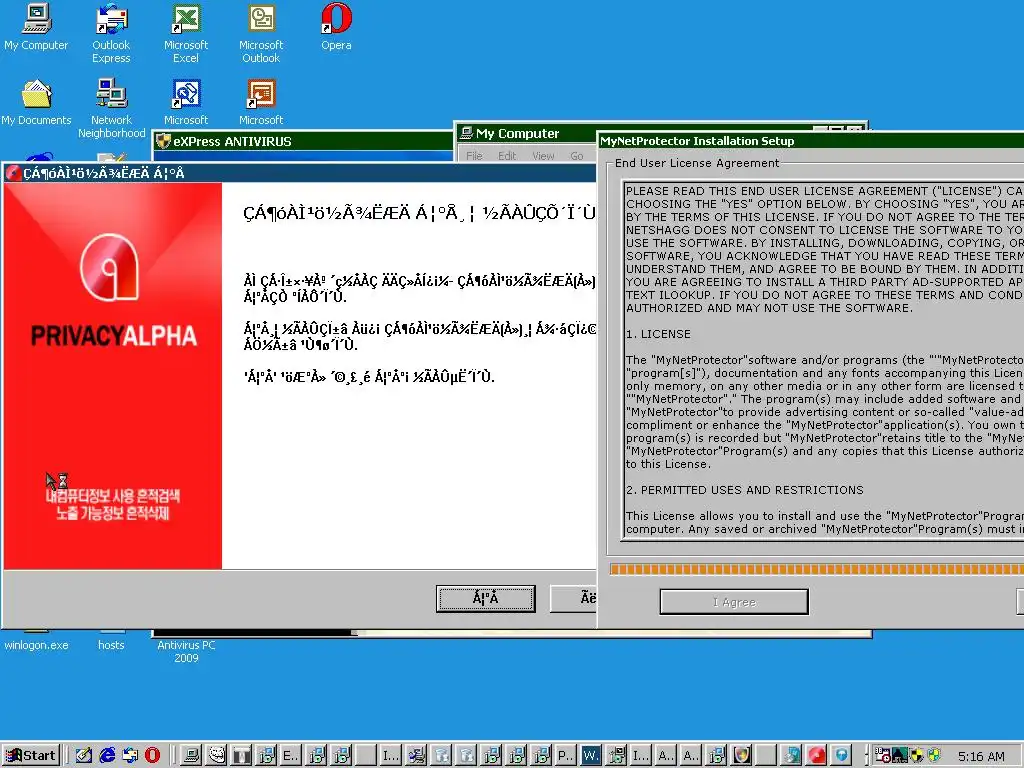1024x768 pixels.
Task: Switch to the 'W.' taskbar button
Action: tap(591, 756)
